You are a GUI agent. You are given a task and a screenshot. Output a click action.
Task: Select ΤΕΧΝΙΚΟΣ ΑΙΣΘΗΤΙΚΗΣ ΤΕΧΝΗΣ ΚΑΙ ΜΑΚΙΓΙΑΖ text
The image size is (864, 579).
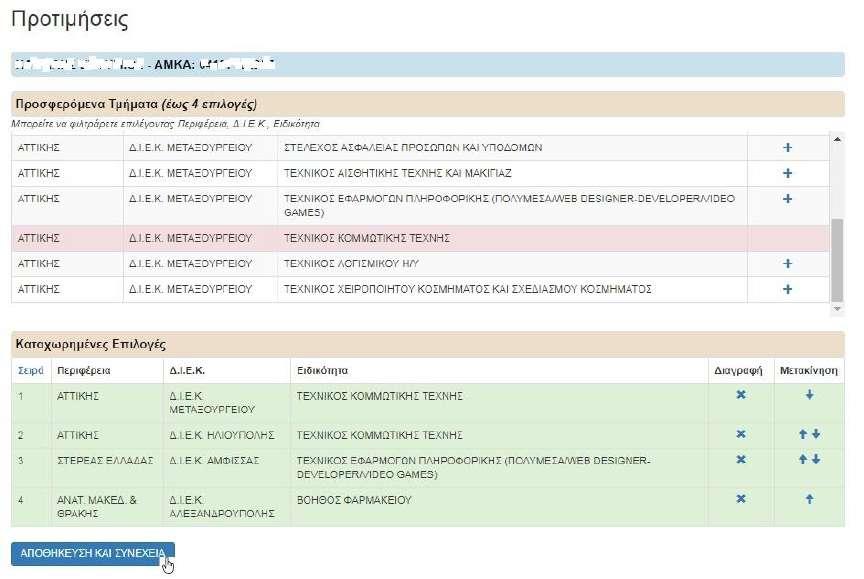pos(397,173)
